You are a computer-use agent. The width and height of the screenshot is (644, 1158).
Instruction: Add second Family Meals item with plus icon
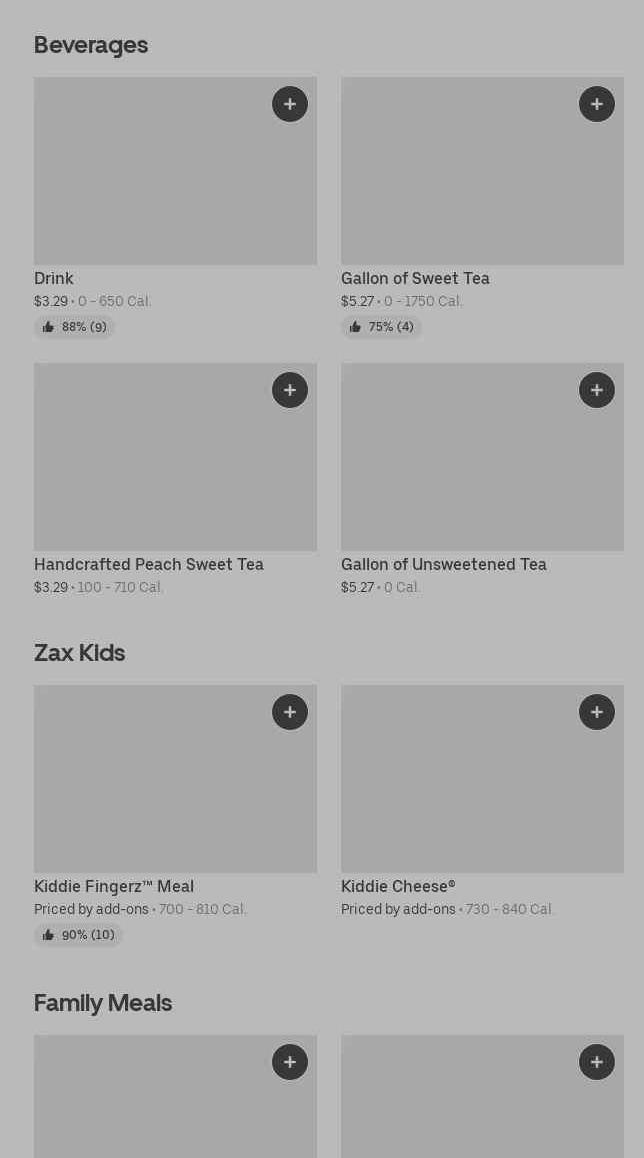(597, 1062)
